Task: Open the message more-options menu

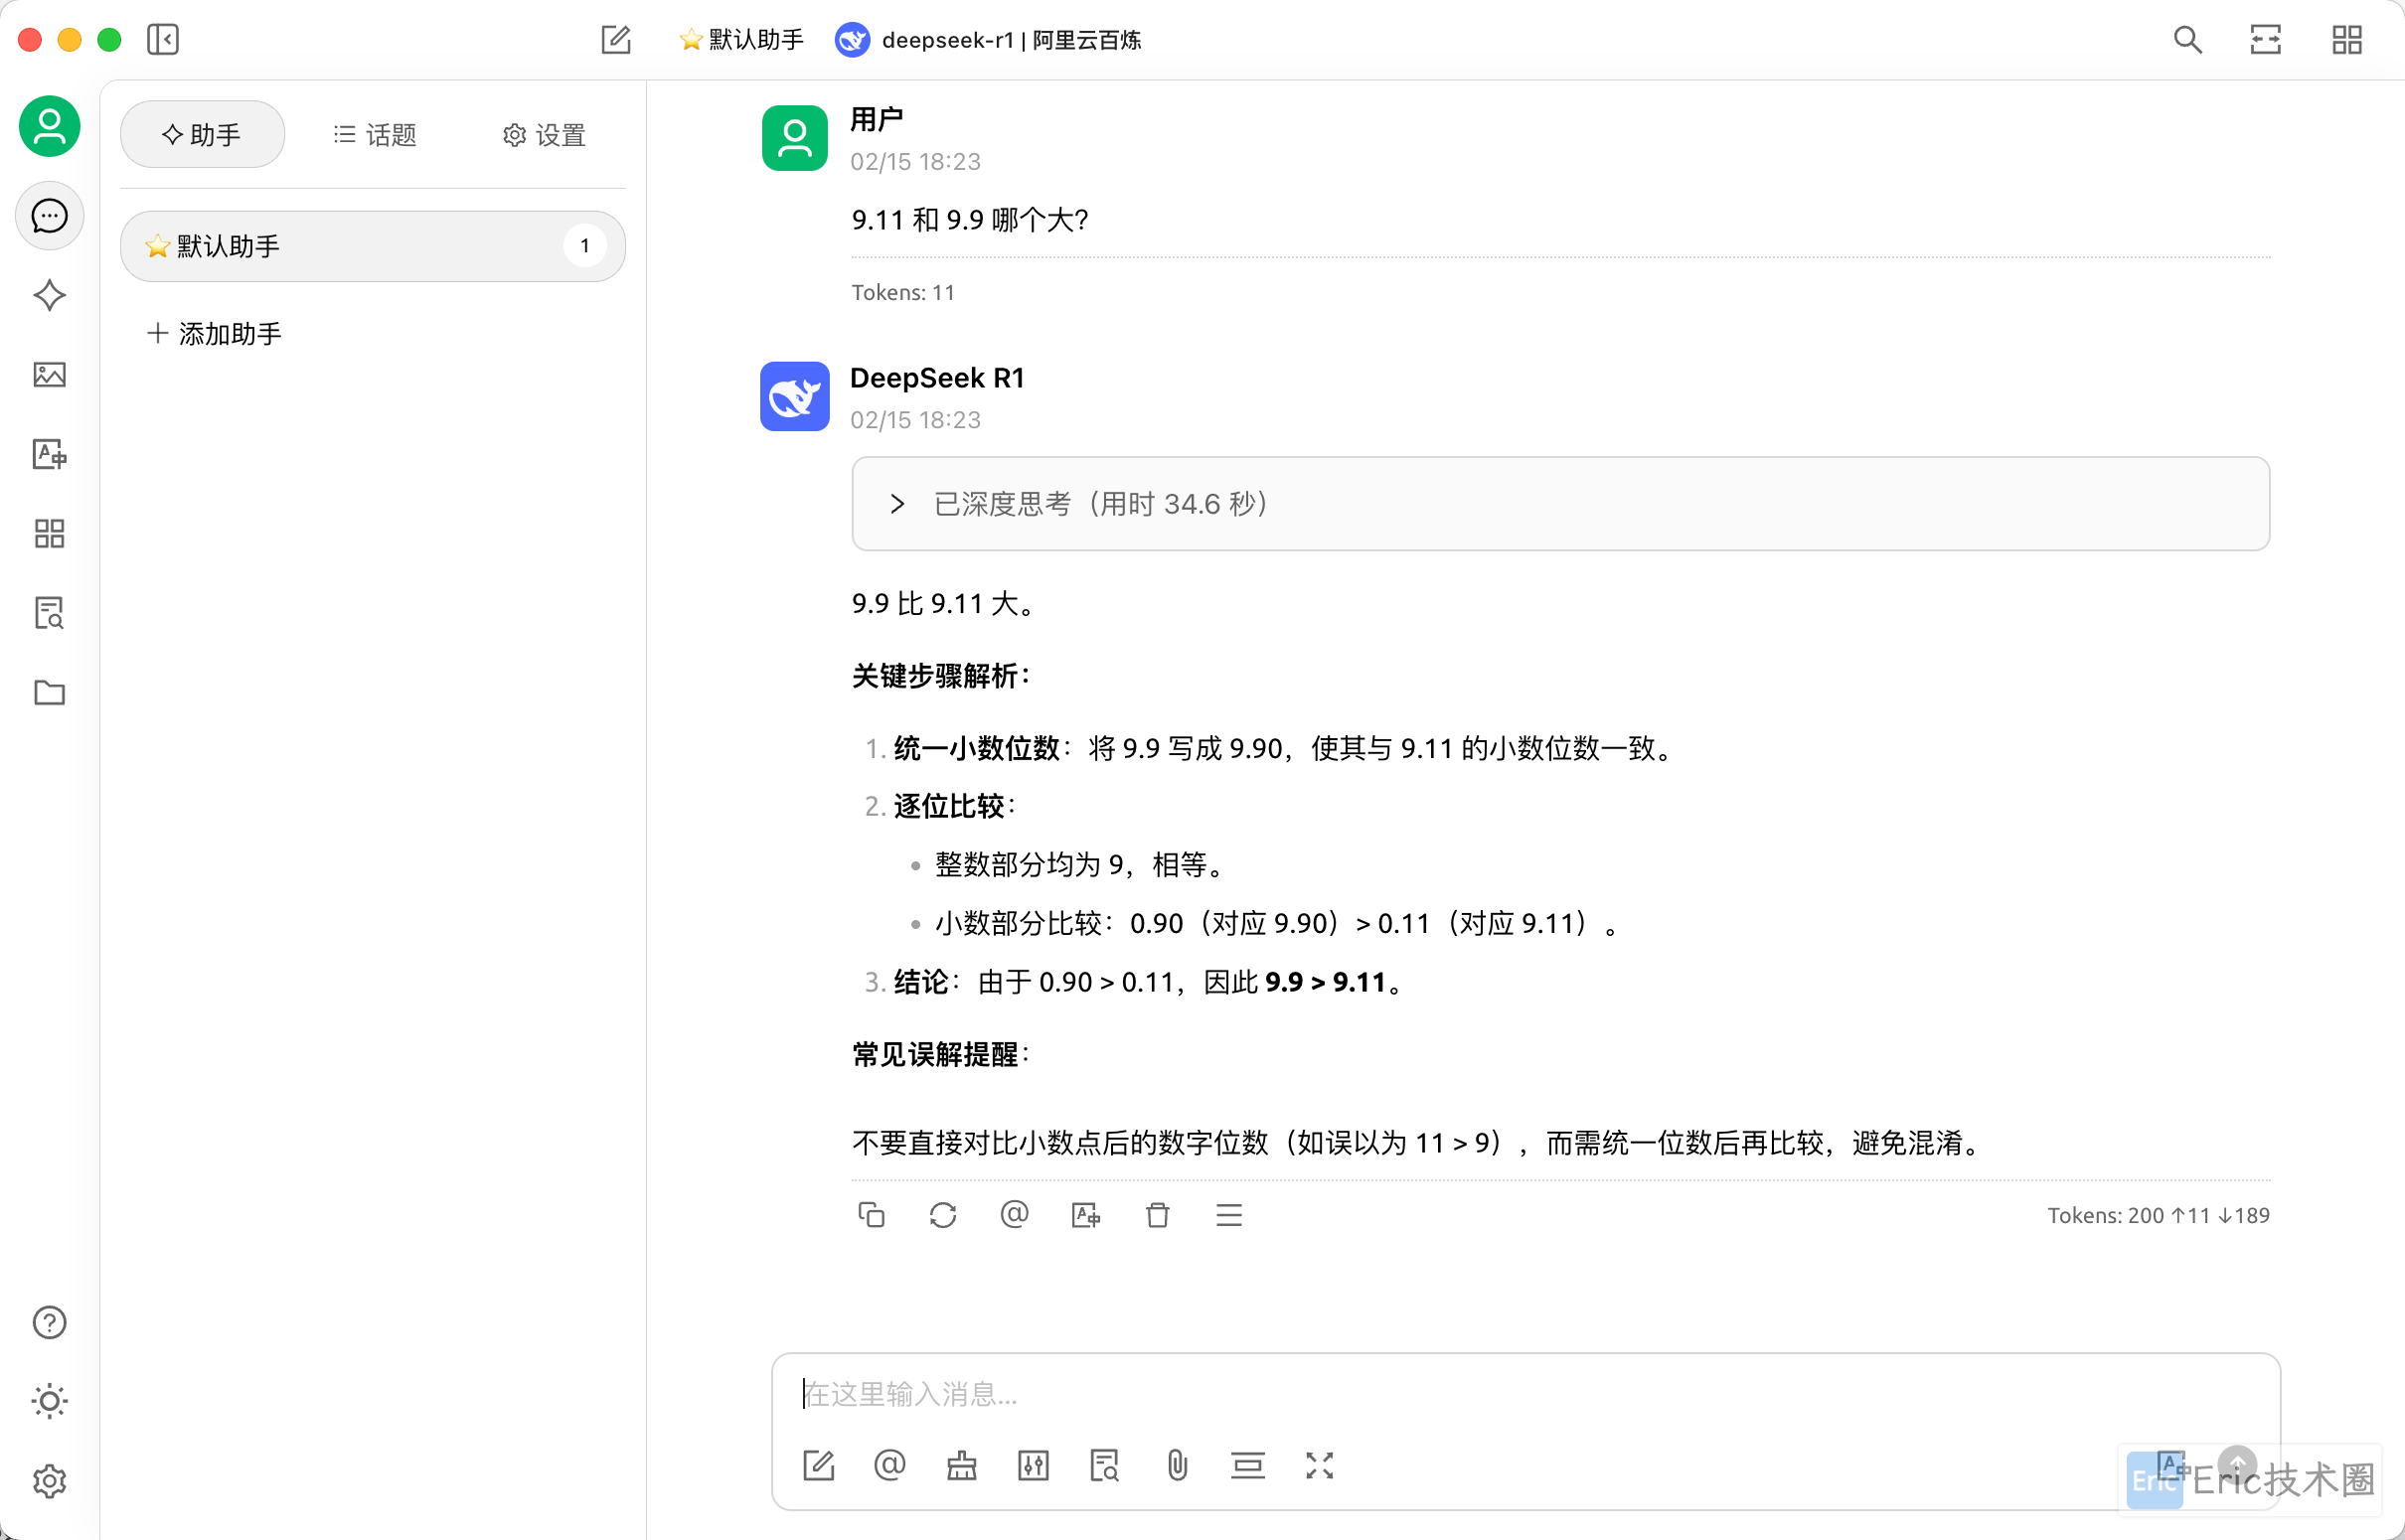Action: pyautogui.click(x=1229, y=1215)
